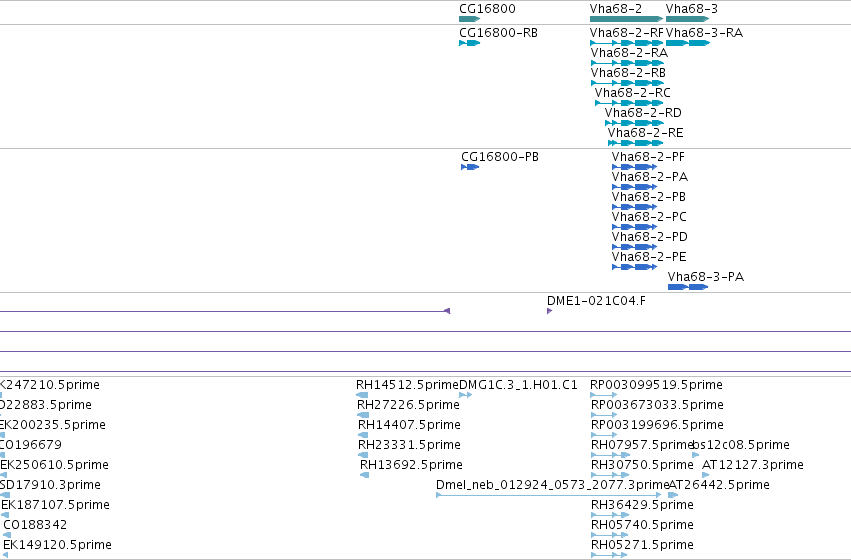Select EST EK200235.5prime label
Screen dimensions: 851x560
[x=53, y=425]
